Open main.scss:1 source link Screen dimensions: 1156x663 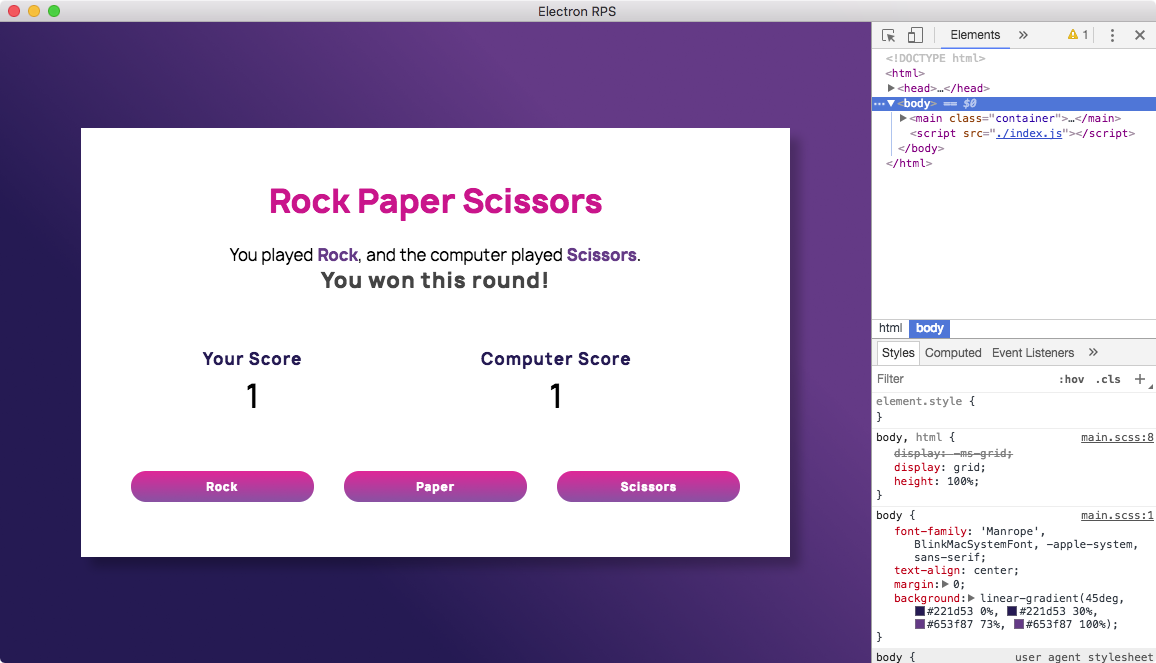click(1117, 516)
